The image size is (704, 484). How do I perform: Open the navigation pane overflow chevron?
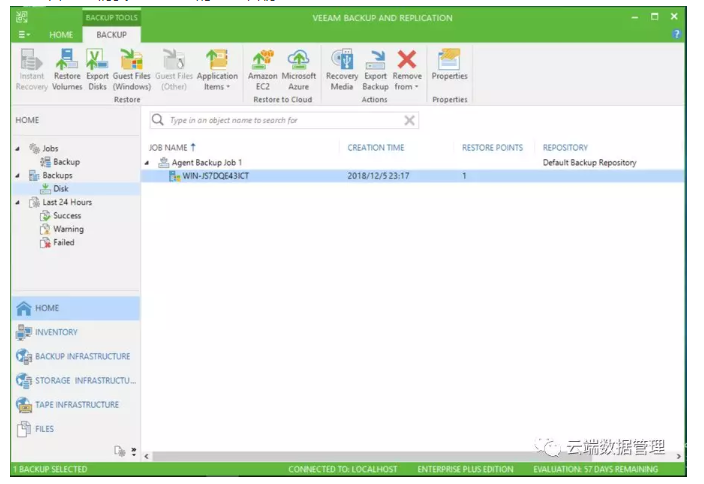(x=134, y=451)
